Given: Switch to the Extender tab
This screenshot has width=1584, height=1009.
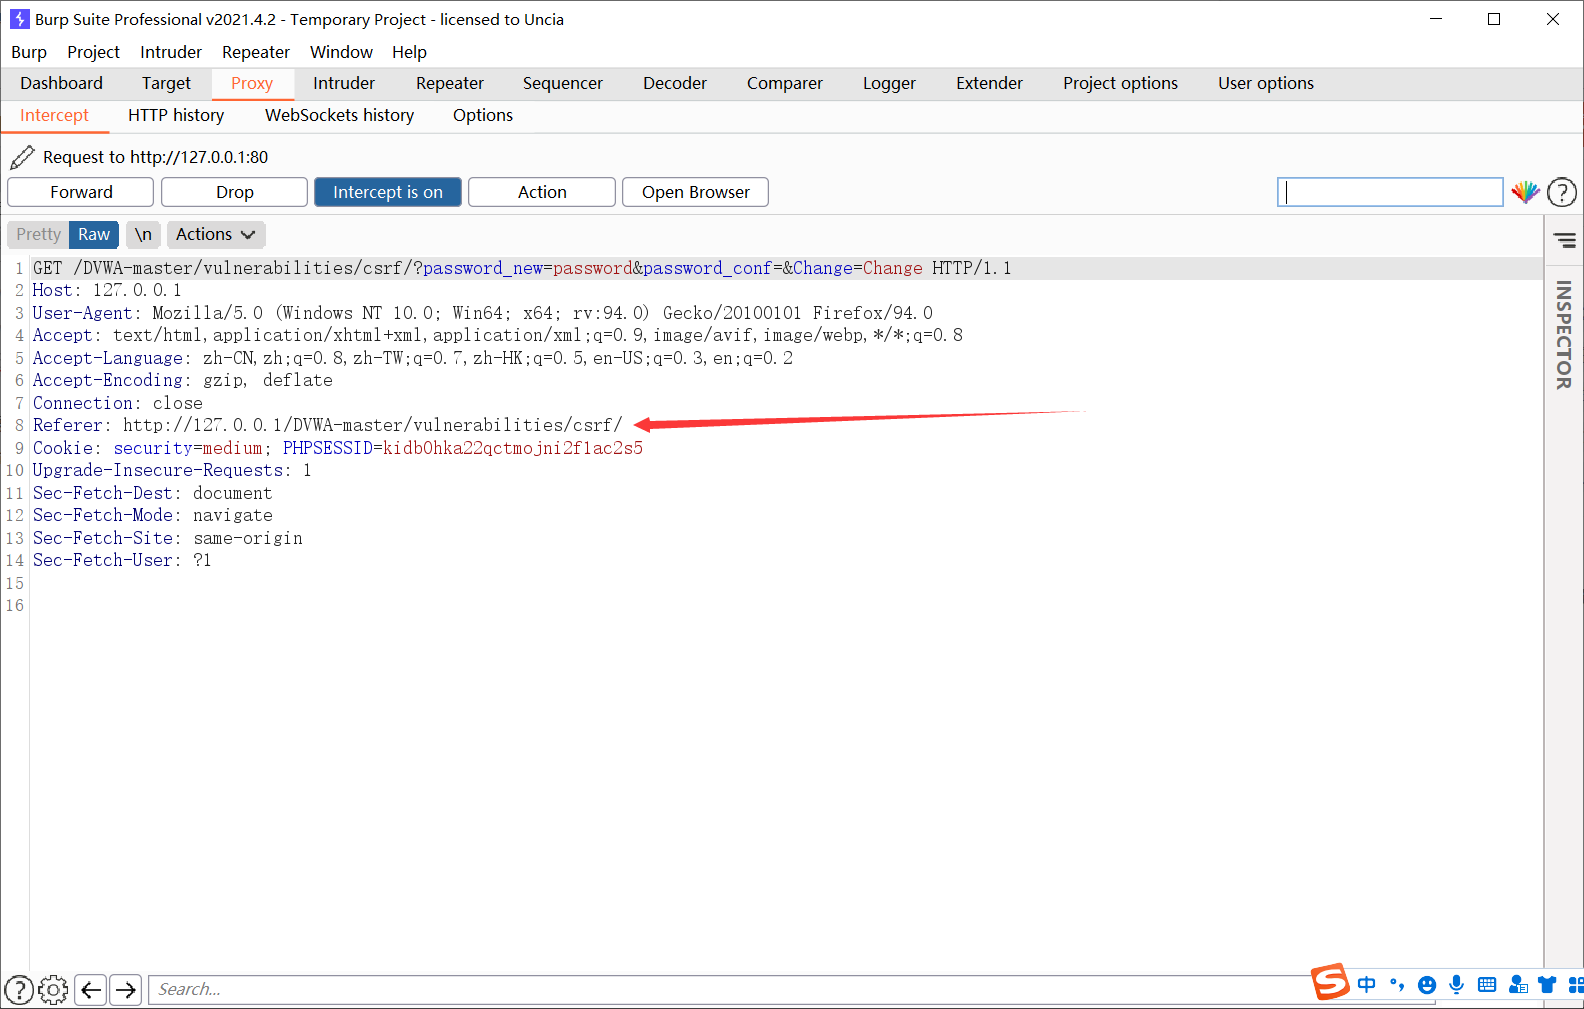Looking at the screenshot, I should [990, 83].
